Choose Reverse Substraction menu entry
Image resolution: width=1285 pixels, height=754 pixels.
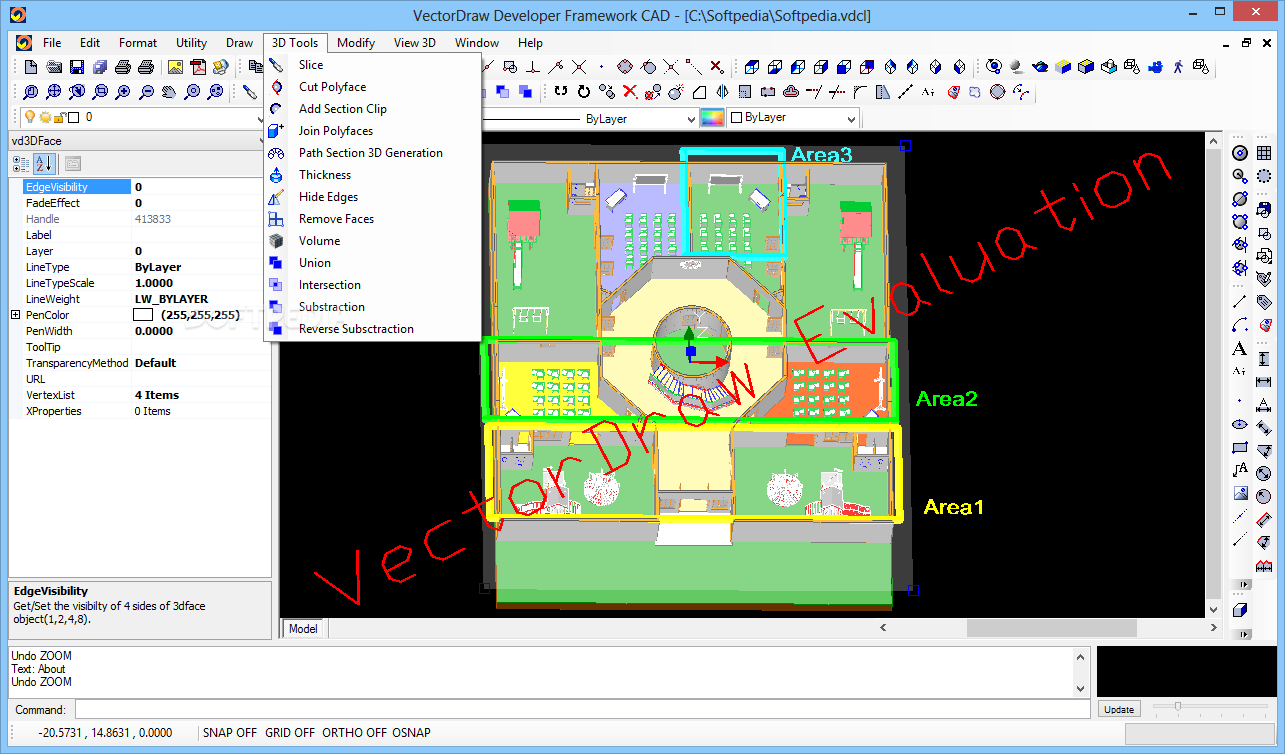click(x=356, y=329)
